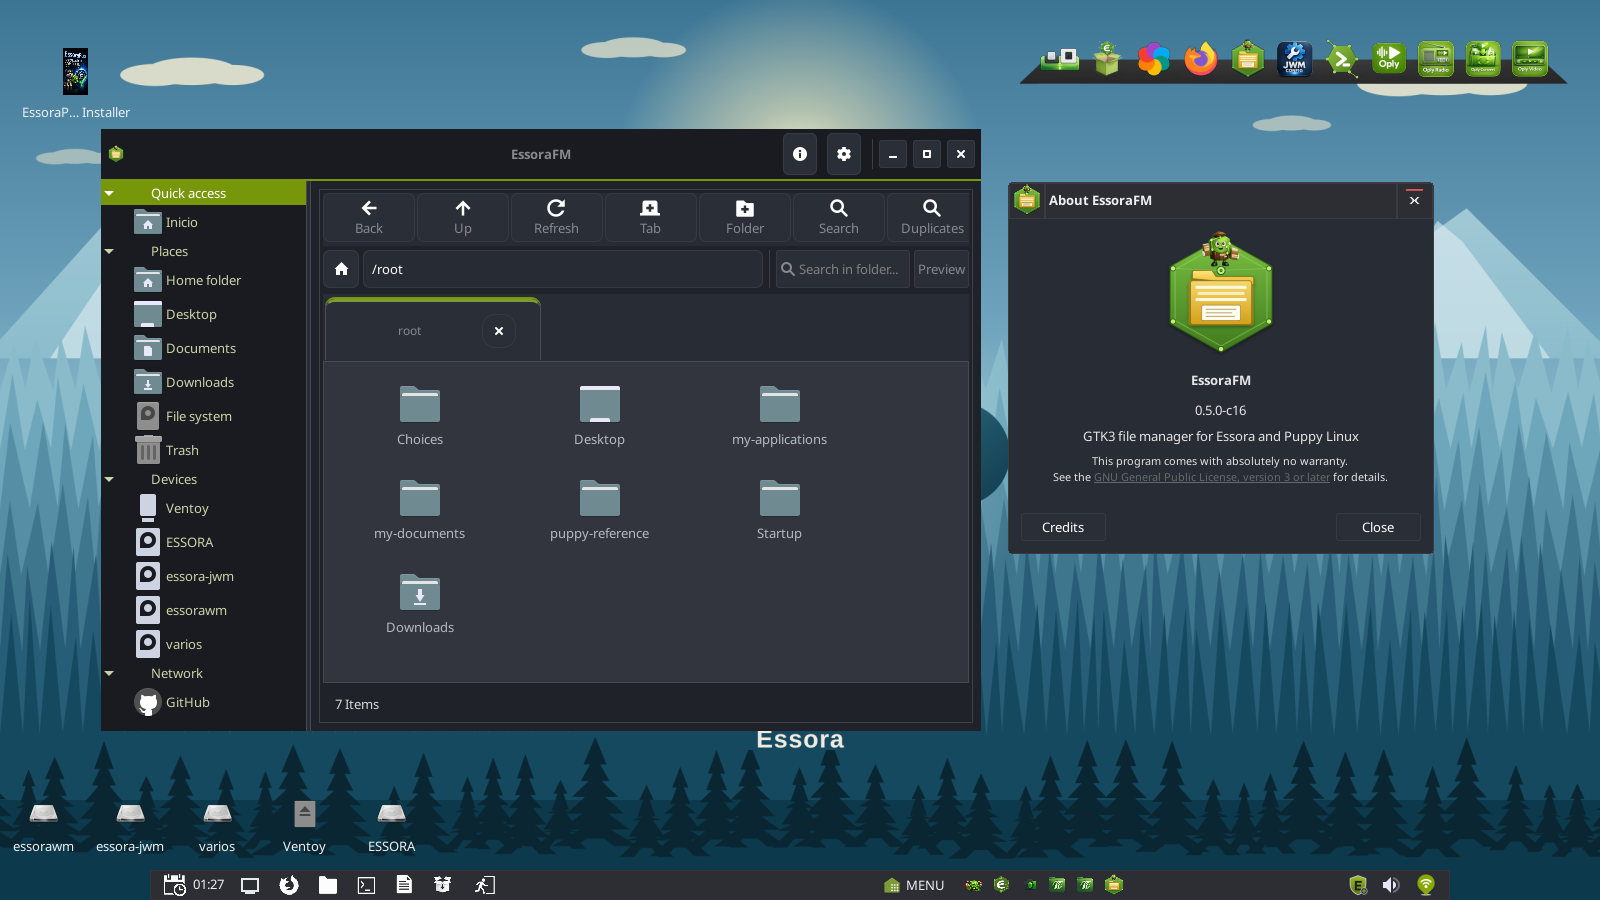Open the volume speaker tray icon
The height and width of the screenshot is (900, 1600).
[x=1391, y=885]
